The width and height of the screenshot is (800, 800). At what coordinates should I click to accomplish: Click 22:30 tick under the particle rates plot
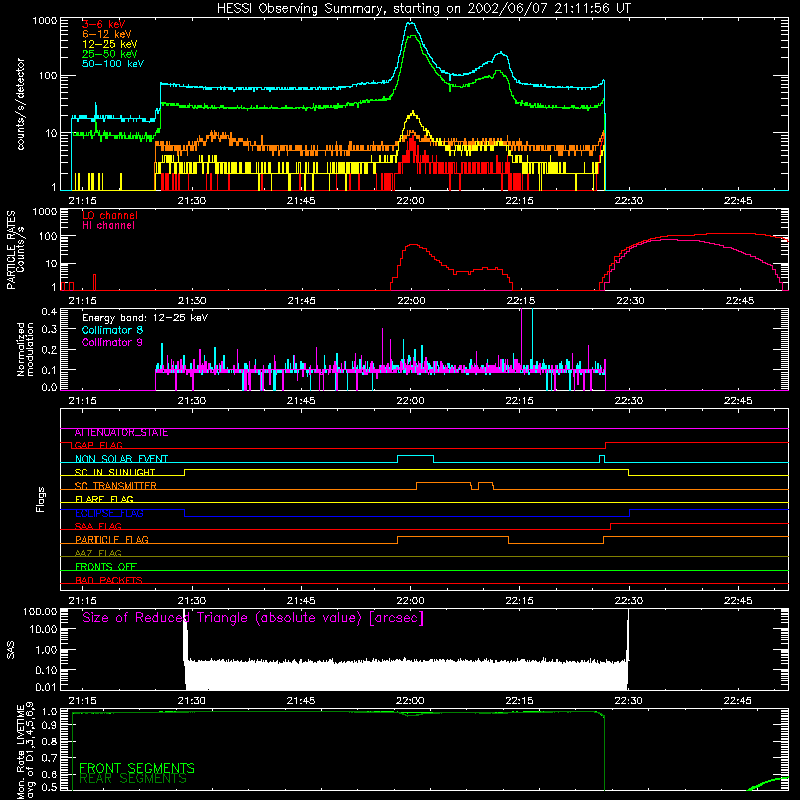point(630,301)
